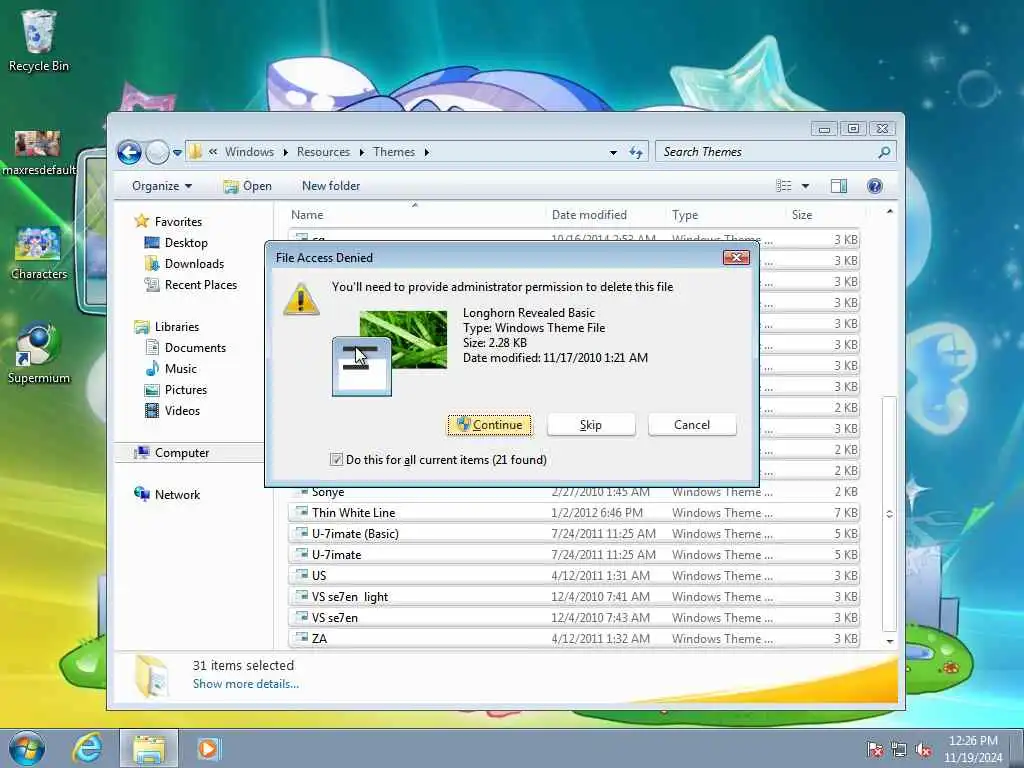The width and height of the screenshot is (1024, 768).
Task: Select the ZA theme file
Action: click(x=573, y=639)
